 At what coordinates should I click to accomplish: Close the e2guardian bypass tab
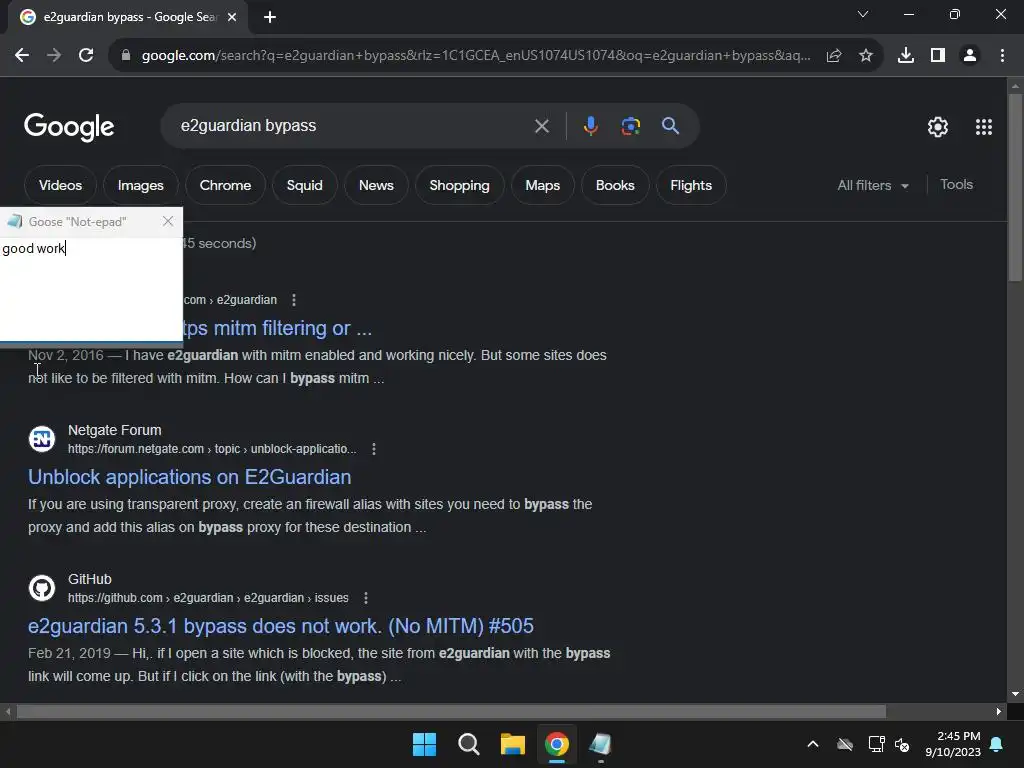pyautogui.click(x=232, y=17)
